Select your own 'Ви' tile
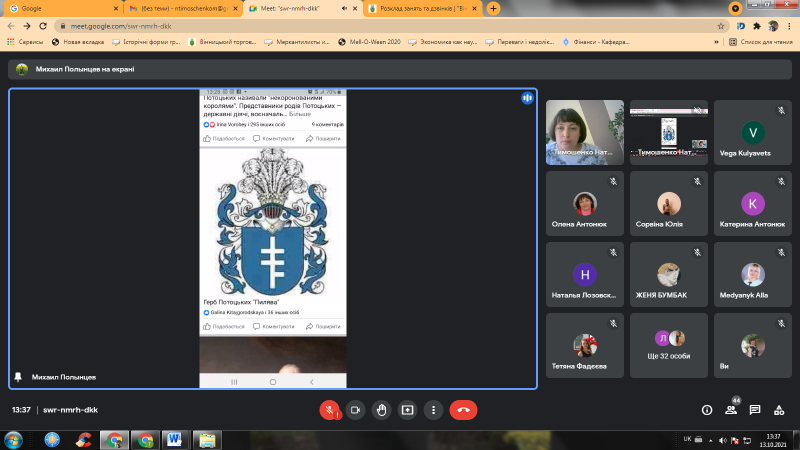The image size is (800, 450). click(x=753, y=345)
